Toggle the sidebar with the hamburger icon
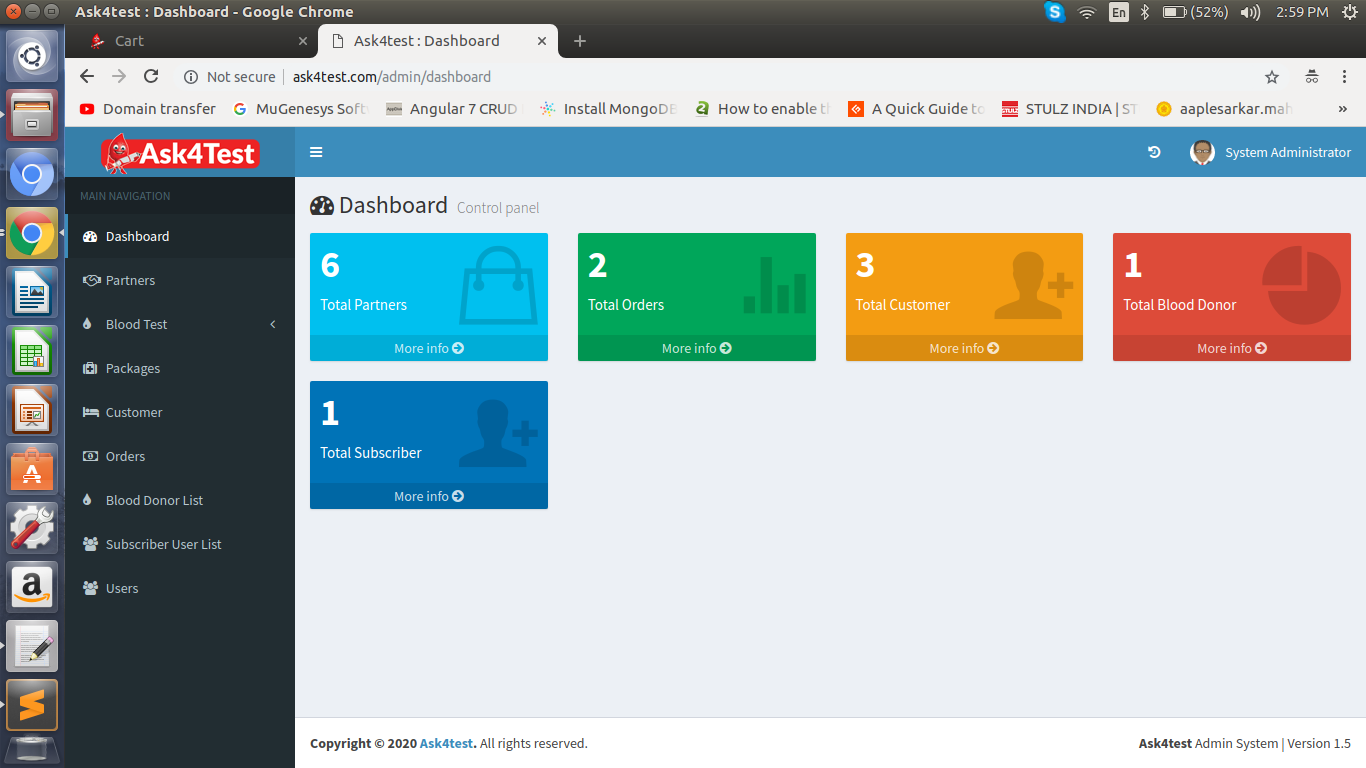1366x768 pixels. pos(316,152)
